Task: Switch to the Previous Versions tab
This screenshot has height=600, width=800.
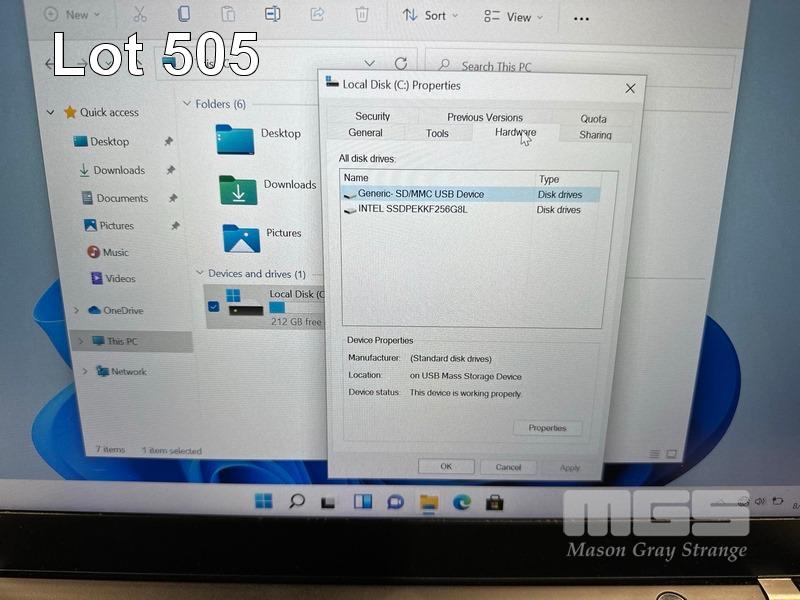Action: (x=485, y=117)
